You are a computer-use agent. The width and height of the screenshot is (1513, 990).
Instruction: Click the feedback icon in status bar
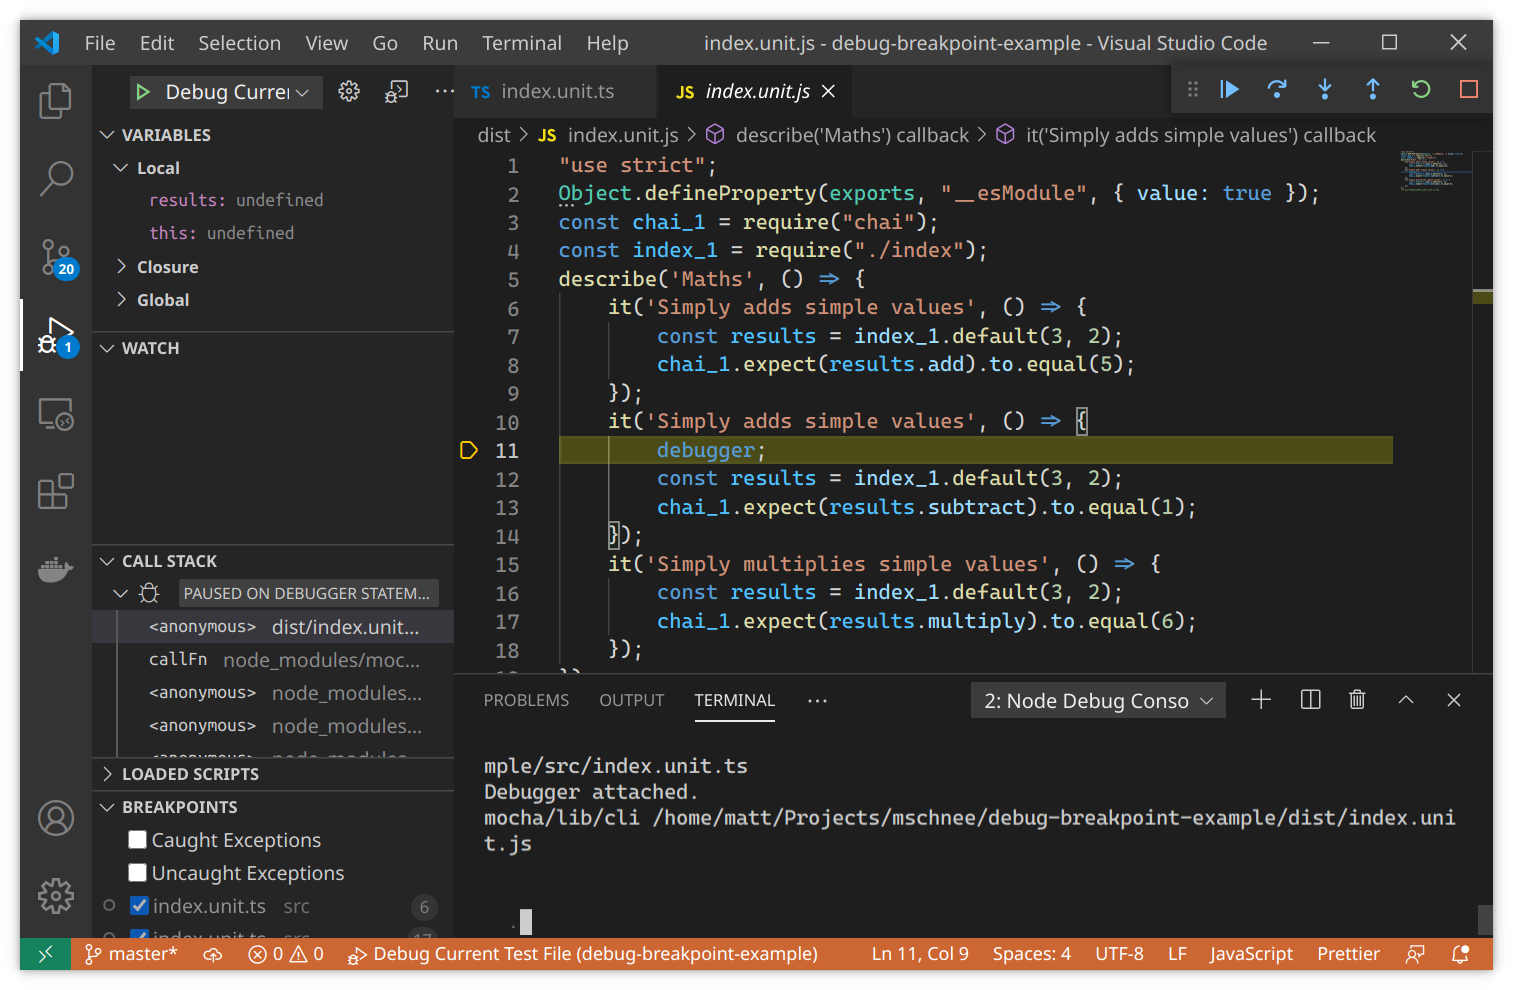[1415, 954]
